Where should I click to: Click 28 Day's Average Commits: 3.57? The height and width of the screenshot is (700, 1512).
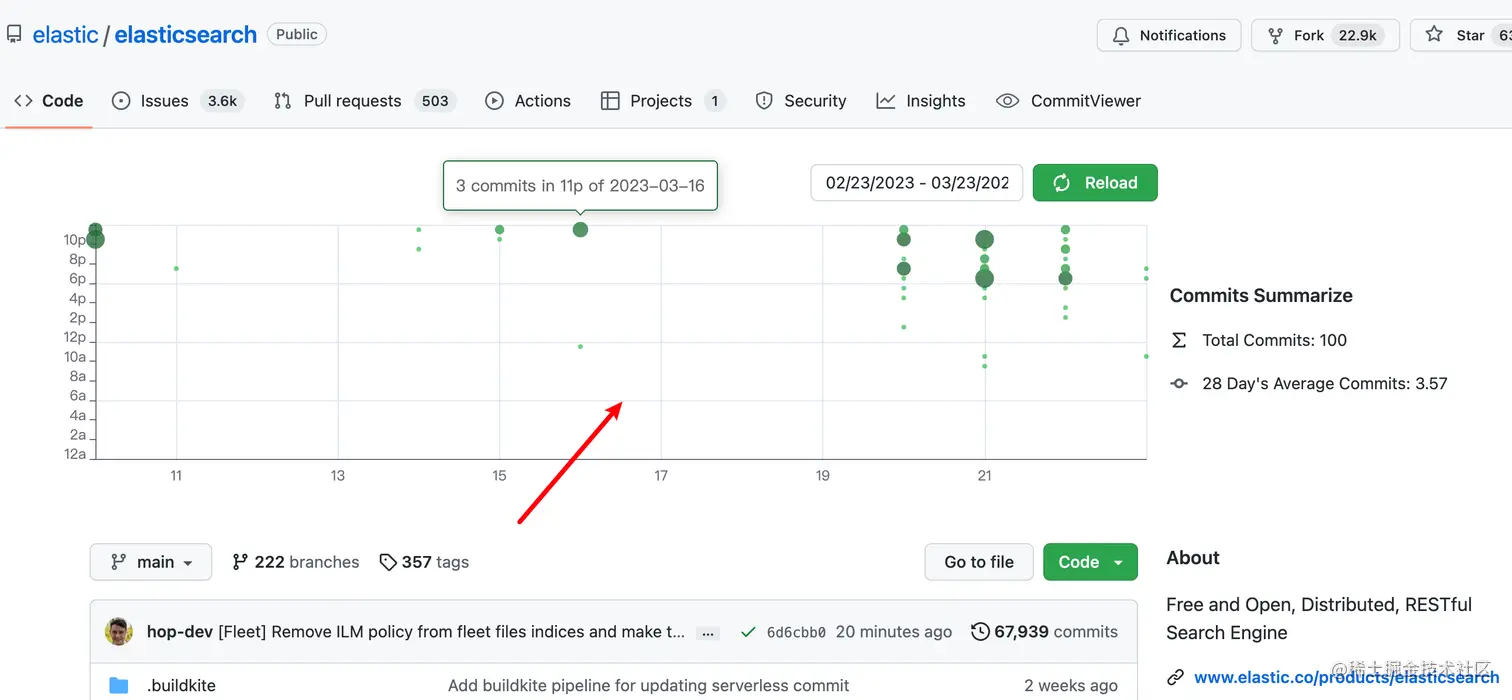(x=1325, y=384)
